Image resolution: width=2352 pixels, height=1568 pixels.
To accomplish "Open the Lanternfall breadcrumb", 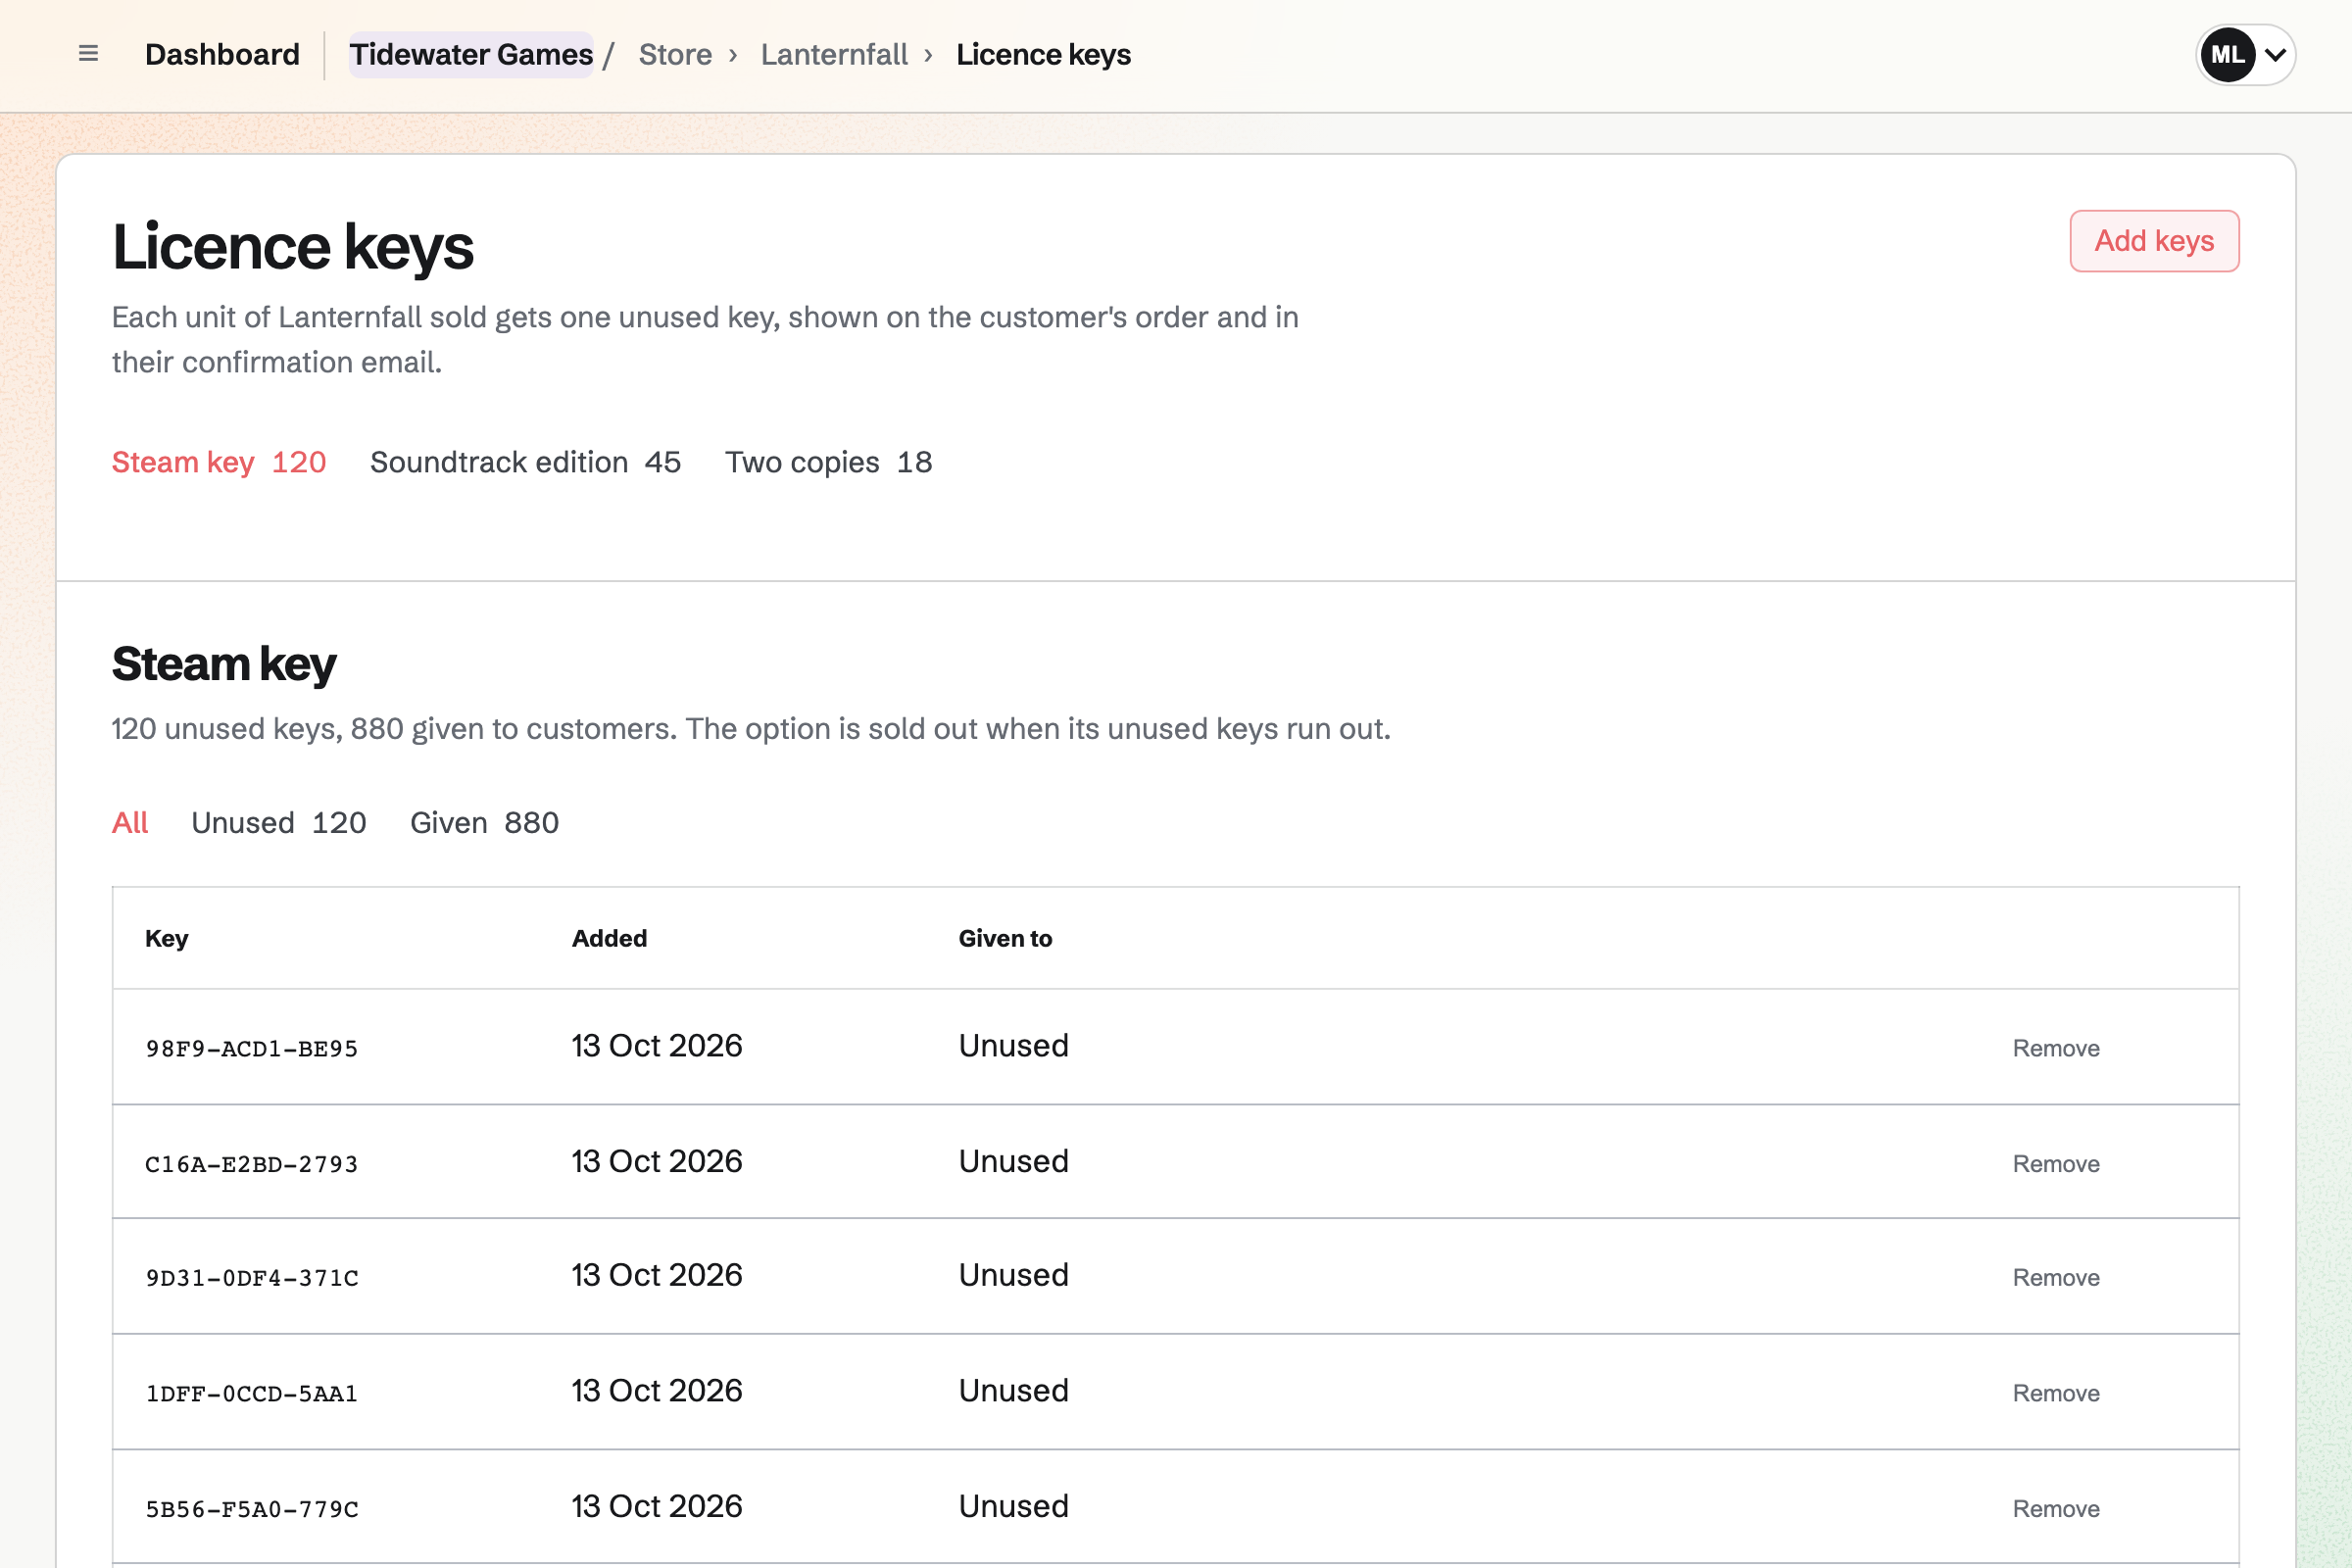I will (834, 54).
